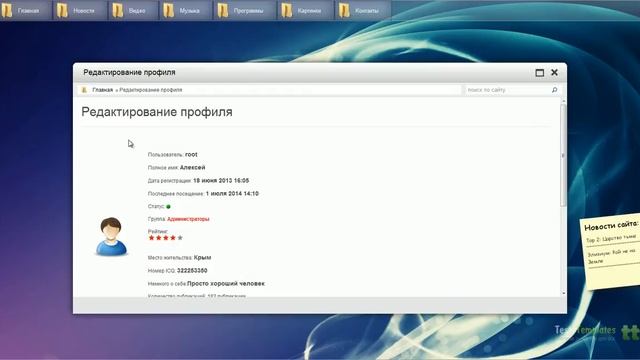The image size is (640, 360).
Task: Click the scrollbar down arrow
Action: (564, 293)
